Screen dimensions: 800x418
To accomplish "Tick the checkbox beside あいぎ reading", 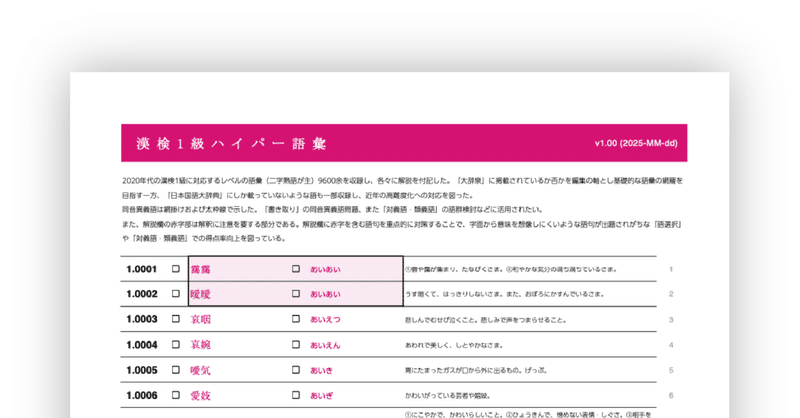I will pyautogui.click(x=296, y=395).
